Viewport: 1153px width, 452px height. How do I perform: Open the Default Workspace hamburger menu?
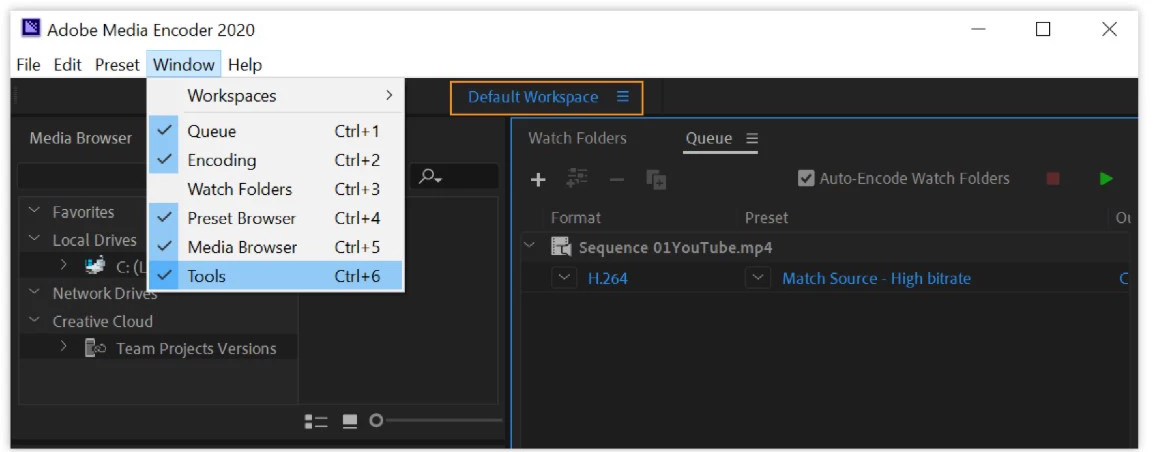point(623,97)
